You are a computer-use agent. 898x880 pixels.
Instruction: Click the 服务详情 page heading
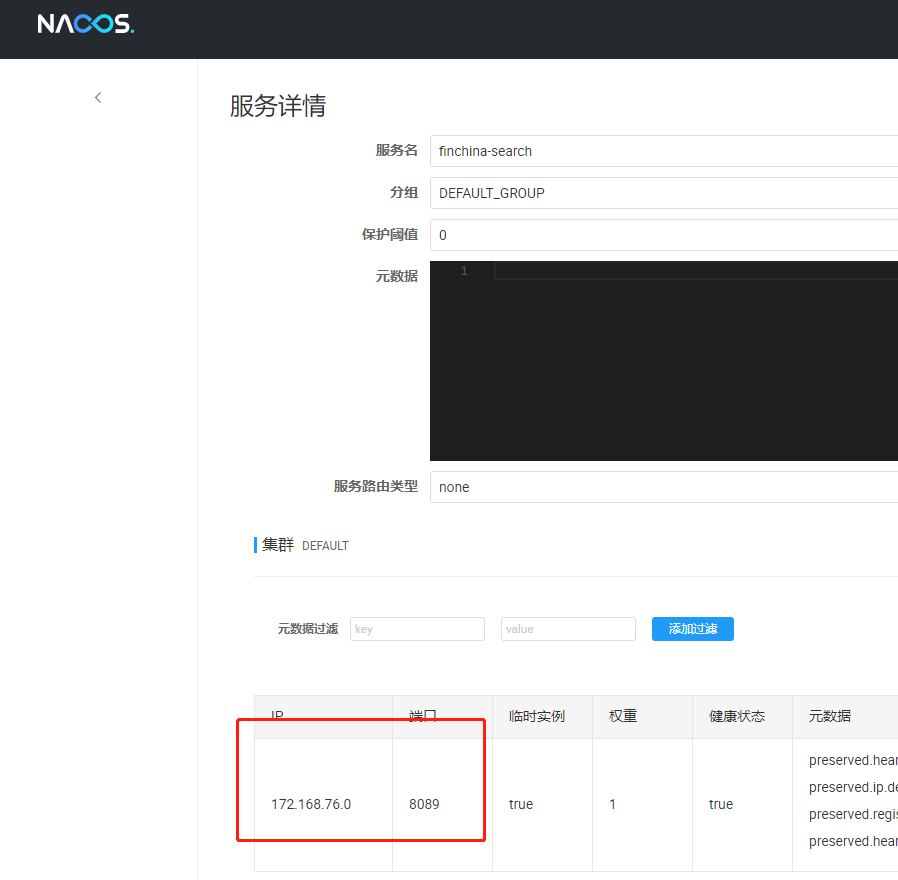coord(278,106)
